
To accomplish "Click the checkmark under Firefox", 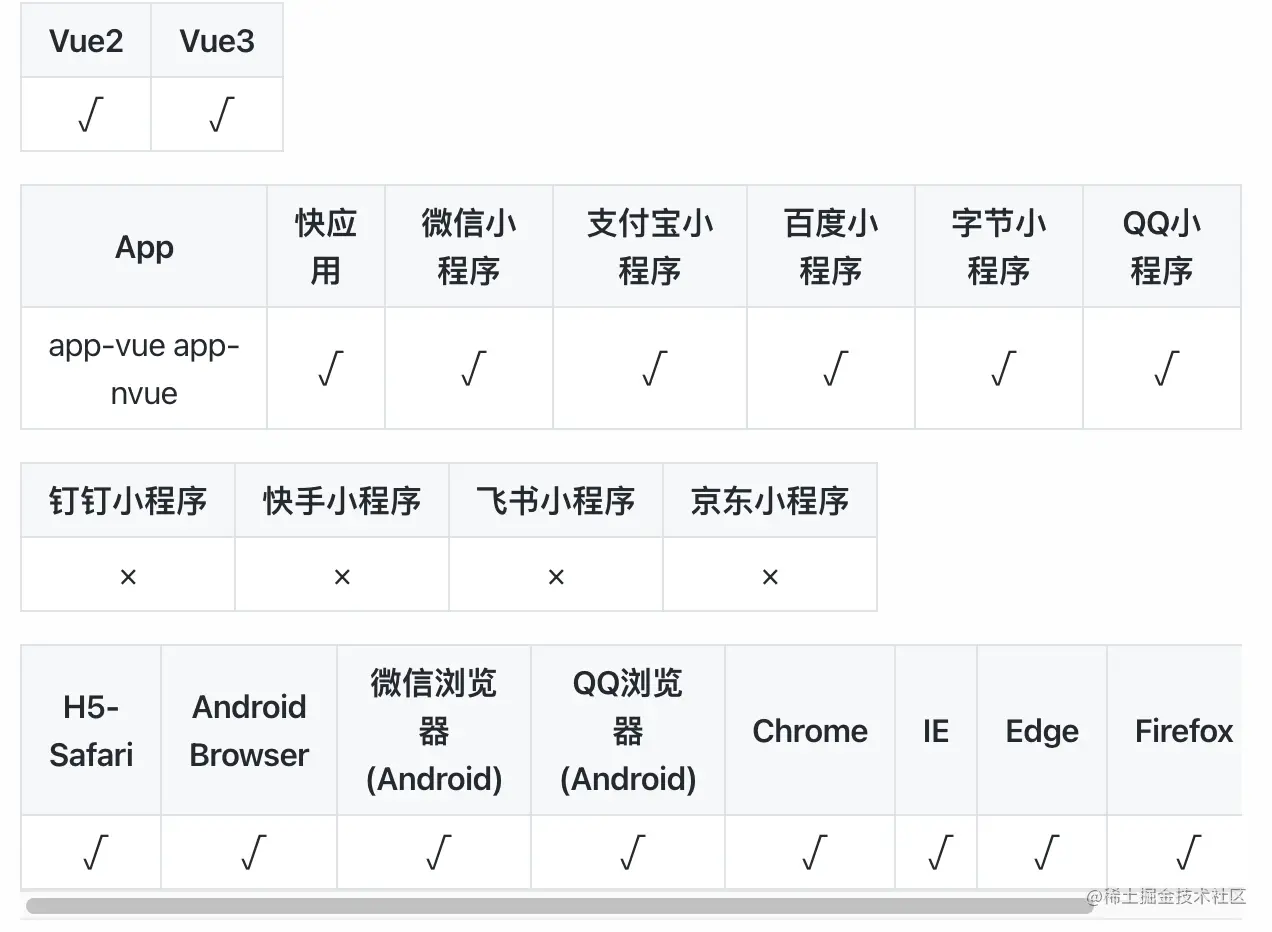I will [1186, 852].
